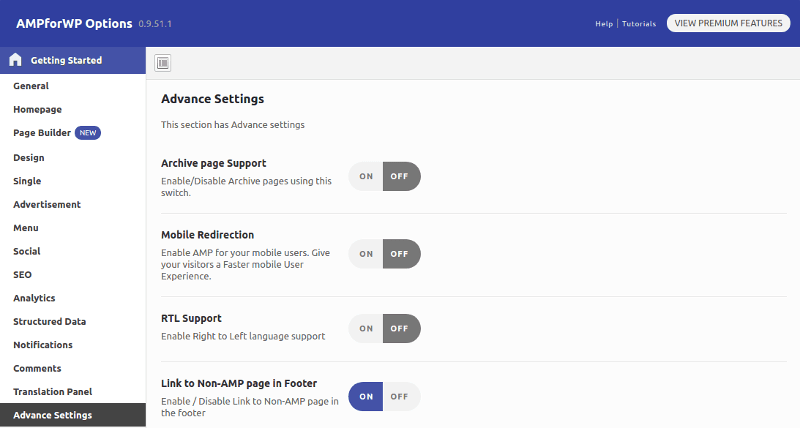
Task: Click 'Enable/Disable Archive pages' description text
Action: [x=246, y=187]
